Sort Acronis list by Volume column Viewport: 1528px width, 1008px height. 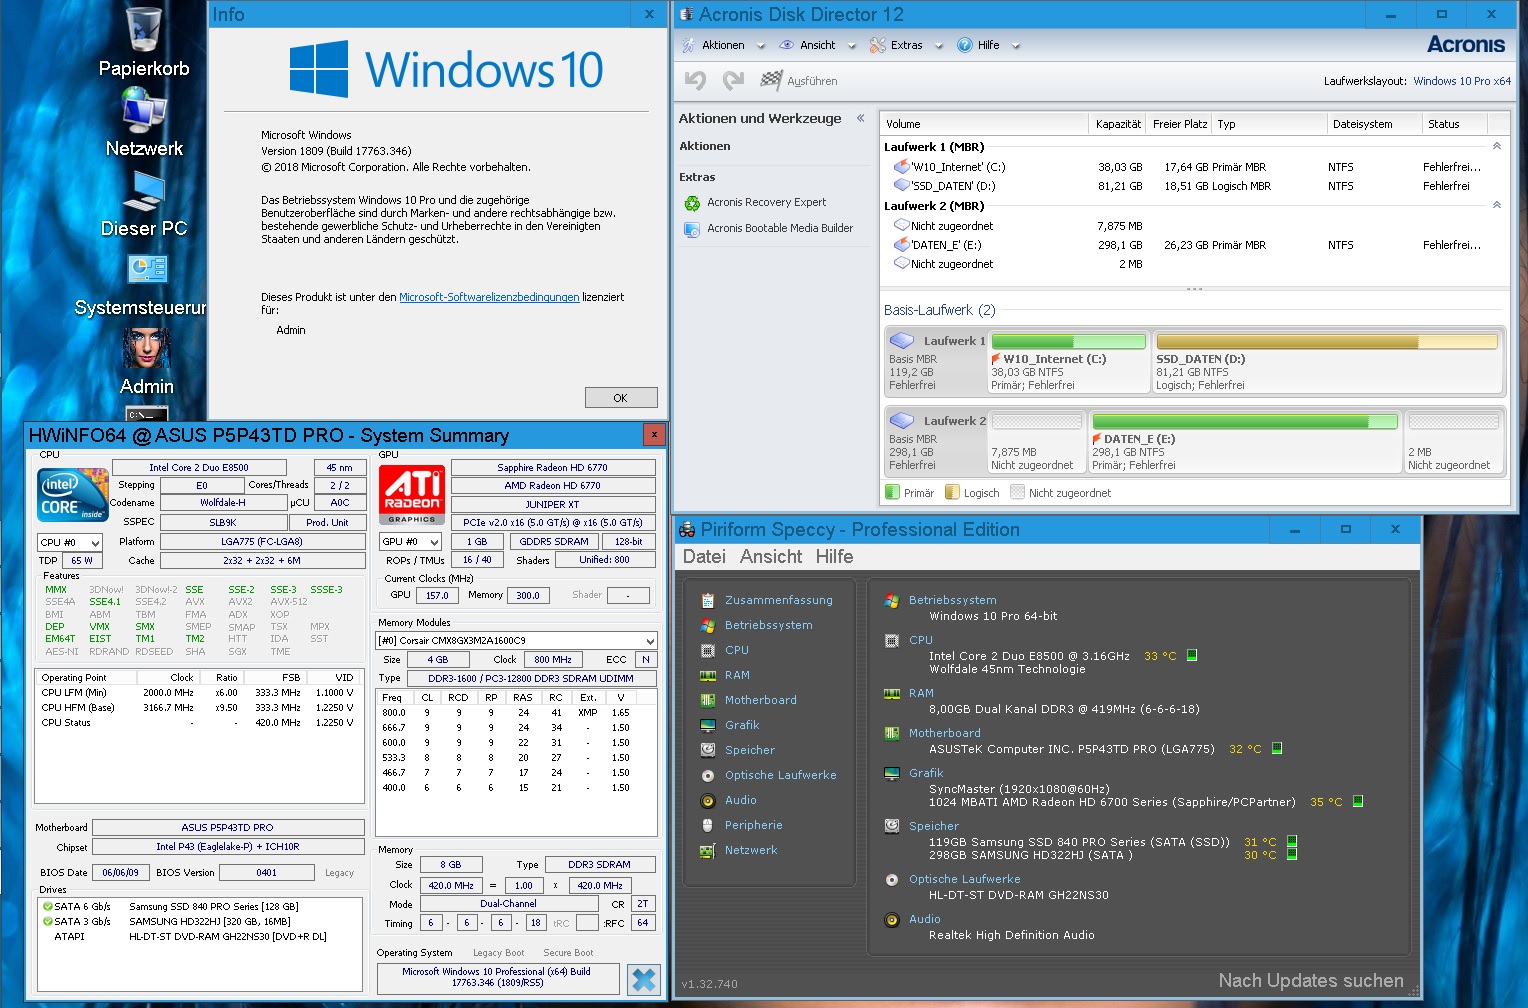pos(984,124)
